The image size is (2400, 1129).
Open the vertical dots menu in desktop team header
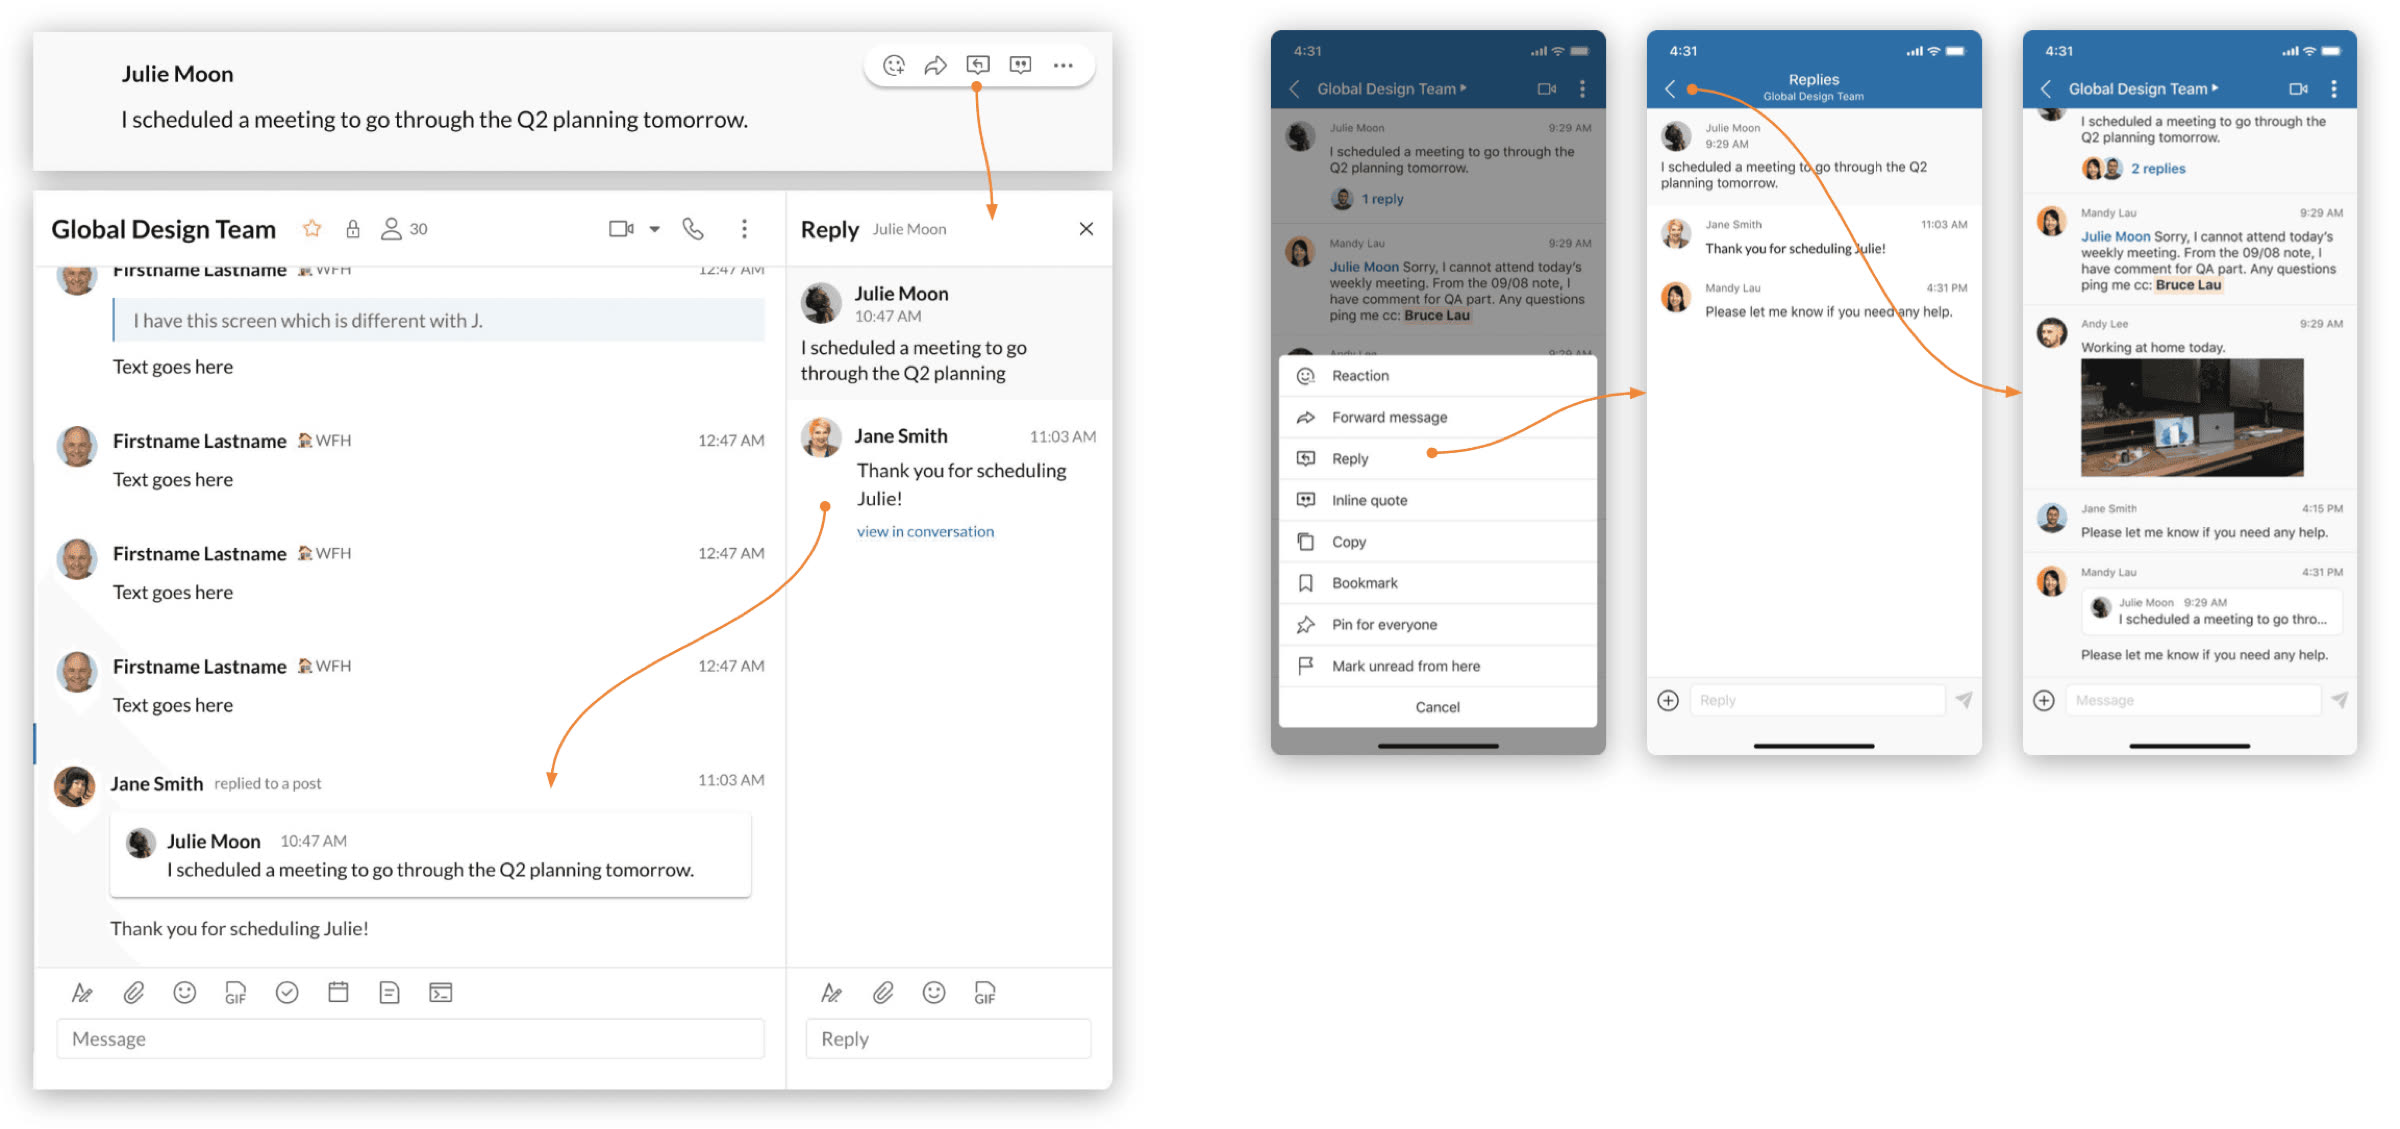pyautogui.click(x=744, y=229)
